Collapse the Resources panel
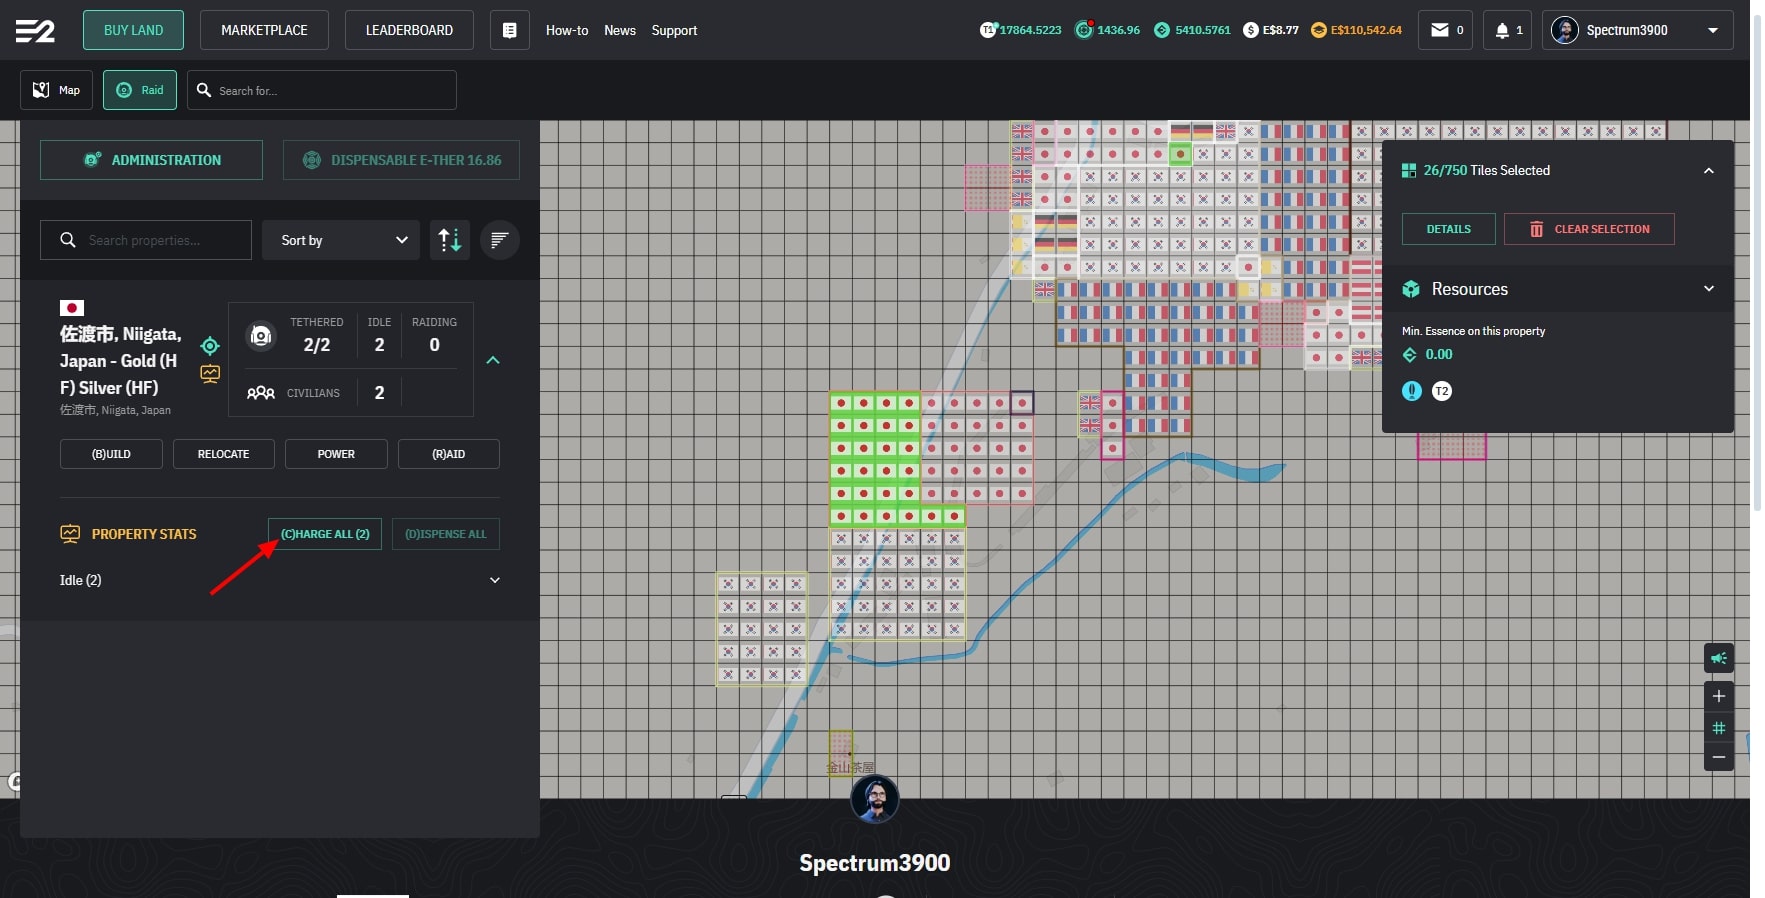1765x898 pixels. tap(1708, 289)
